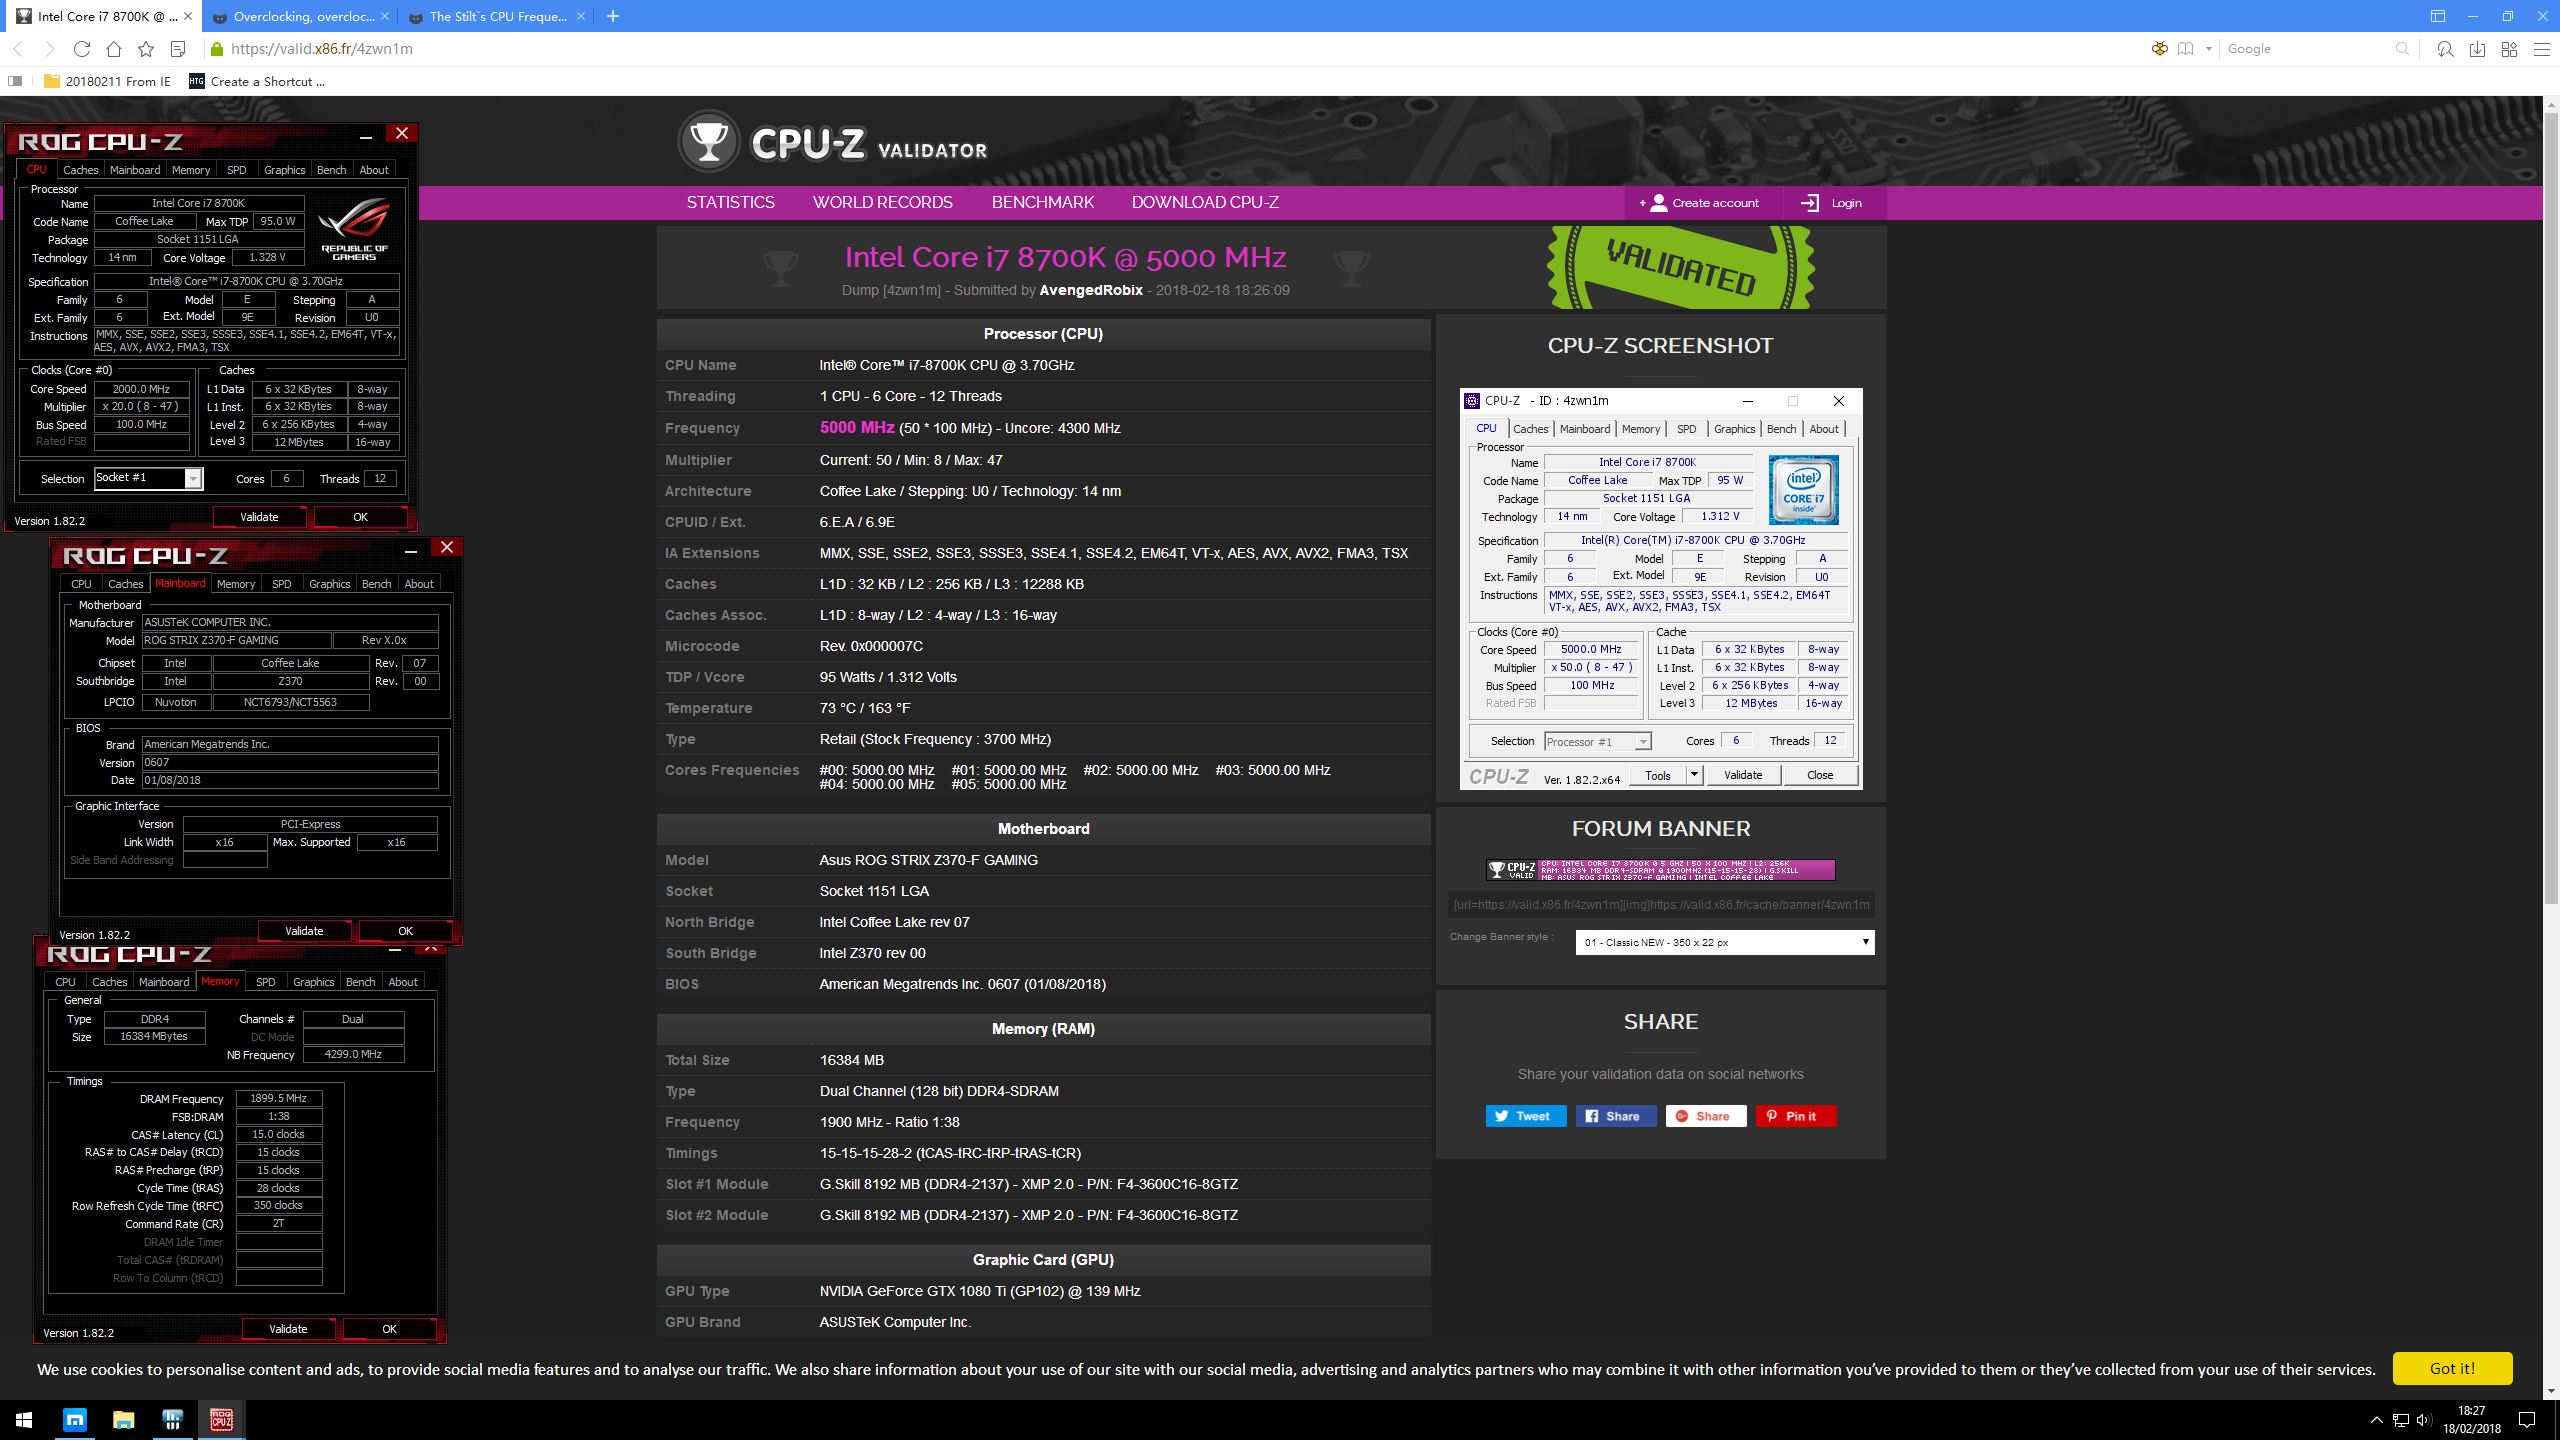The image size is (2560, 1440).
Task: Accept cookies with Got it! button
Action: click(x=2452, y=1368)
